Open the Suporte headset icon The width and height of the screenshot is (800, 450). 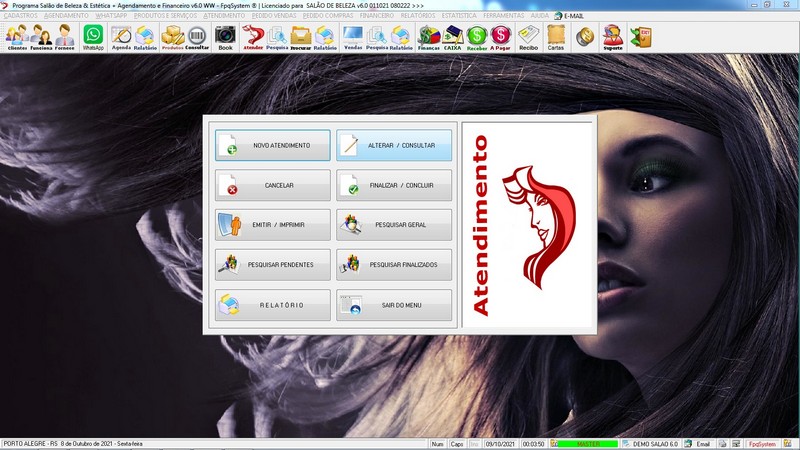click(613, 37)
